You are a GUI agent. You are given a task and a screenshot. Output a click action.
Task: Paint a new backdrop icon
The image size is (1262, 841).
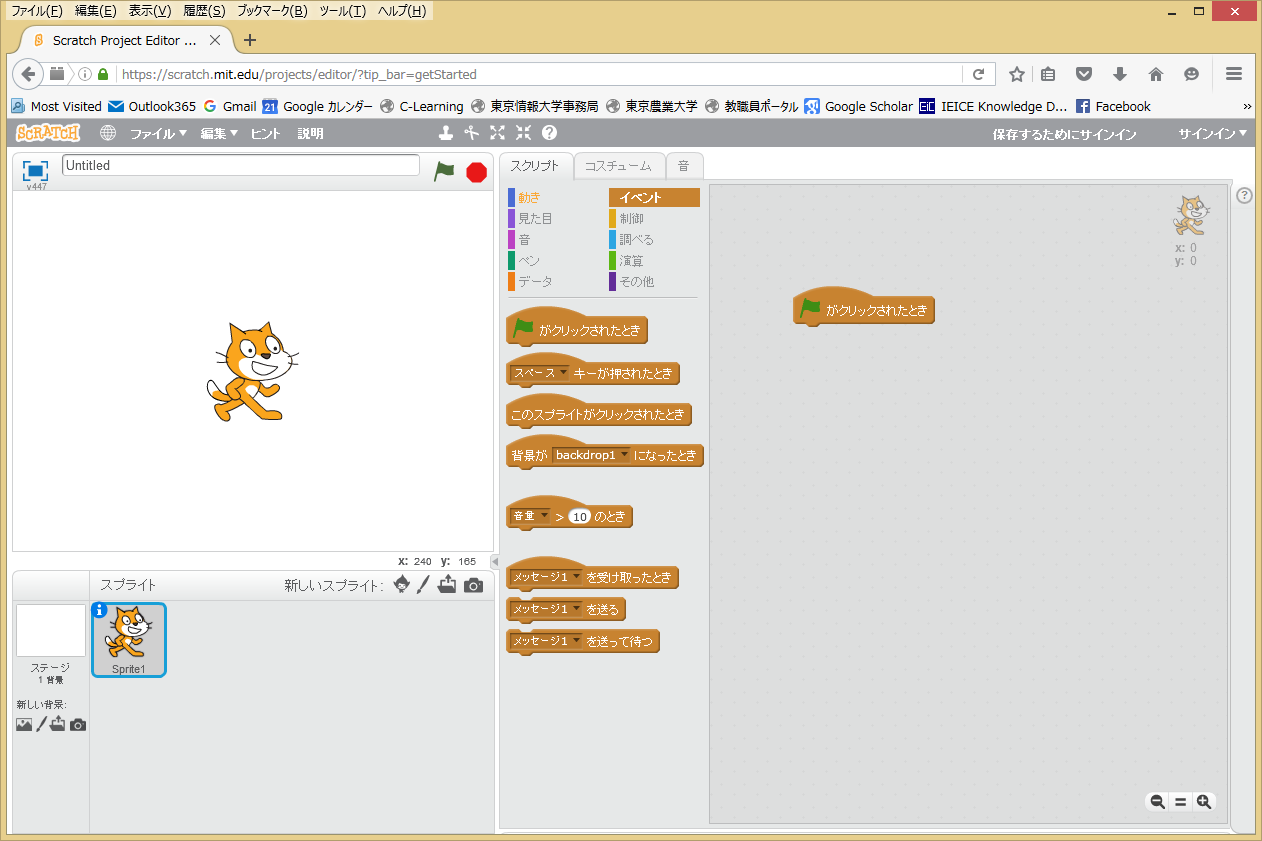(x=42, y=725)
